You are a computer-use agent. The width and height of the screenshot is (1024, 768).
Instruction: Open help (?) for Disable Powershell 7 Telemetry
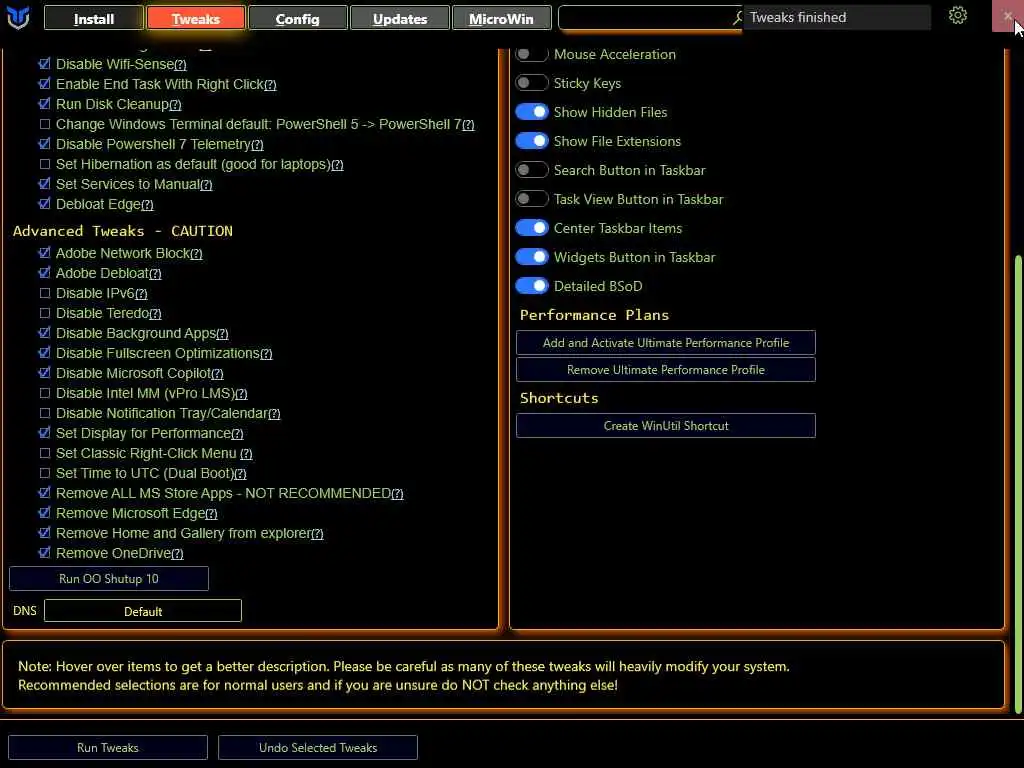point(257,145)
